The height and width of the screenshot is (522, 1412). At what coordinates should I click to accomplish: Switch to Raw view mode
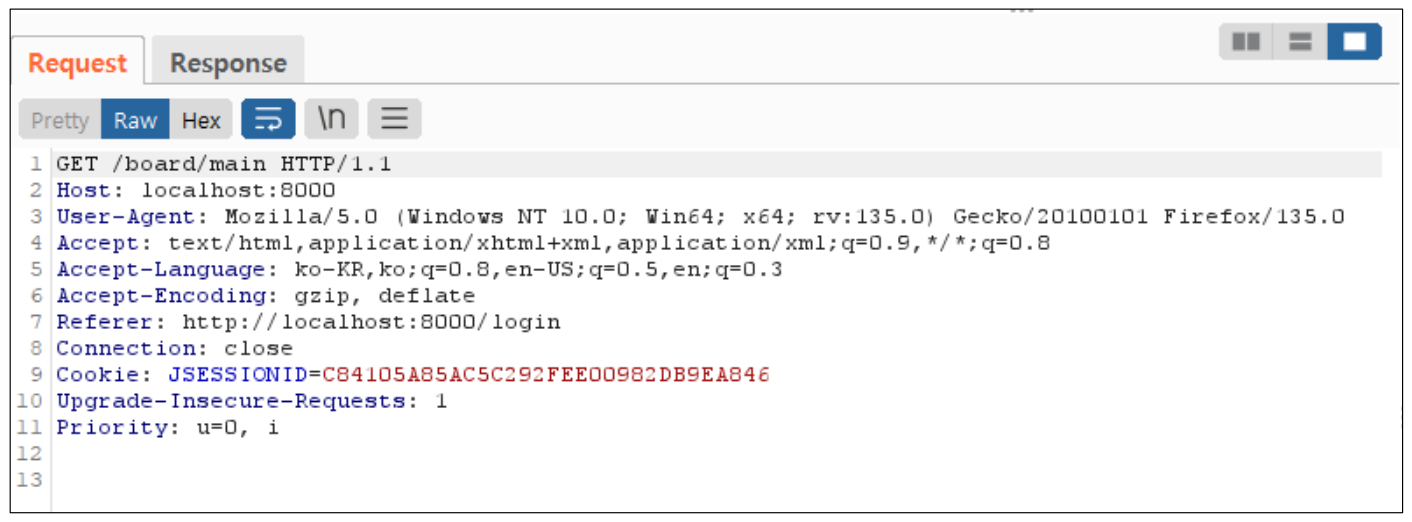tap(135, 120)
